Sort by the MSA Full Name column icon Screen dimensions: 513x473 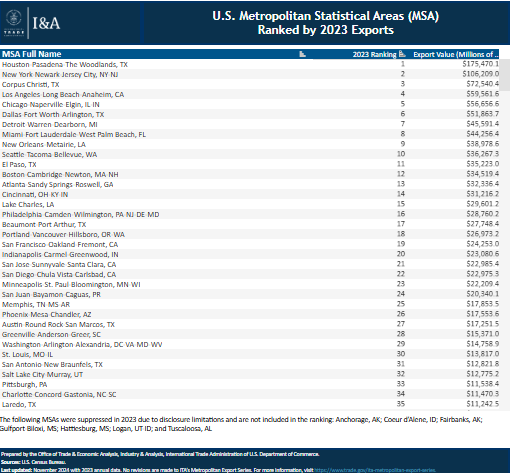pyautogui.click(x=302, y=54)
